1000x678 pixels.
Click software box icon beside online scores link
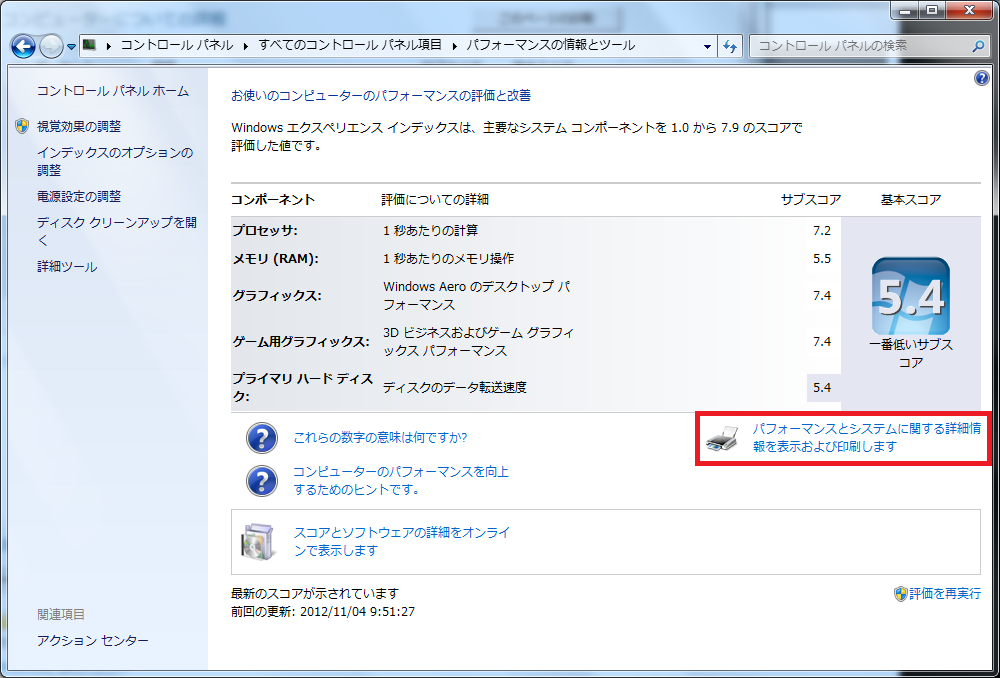click(x=258, y=542)
